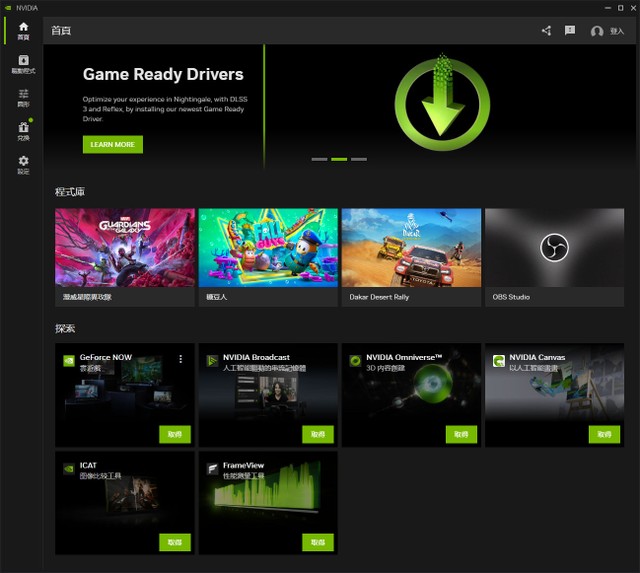Click the user avatar icon
Image resolution: width=640 pixels, height=573 pixels.
pos(597,31)
